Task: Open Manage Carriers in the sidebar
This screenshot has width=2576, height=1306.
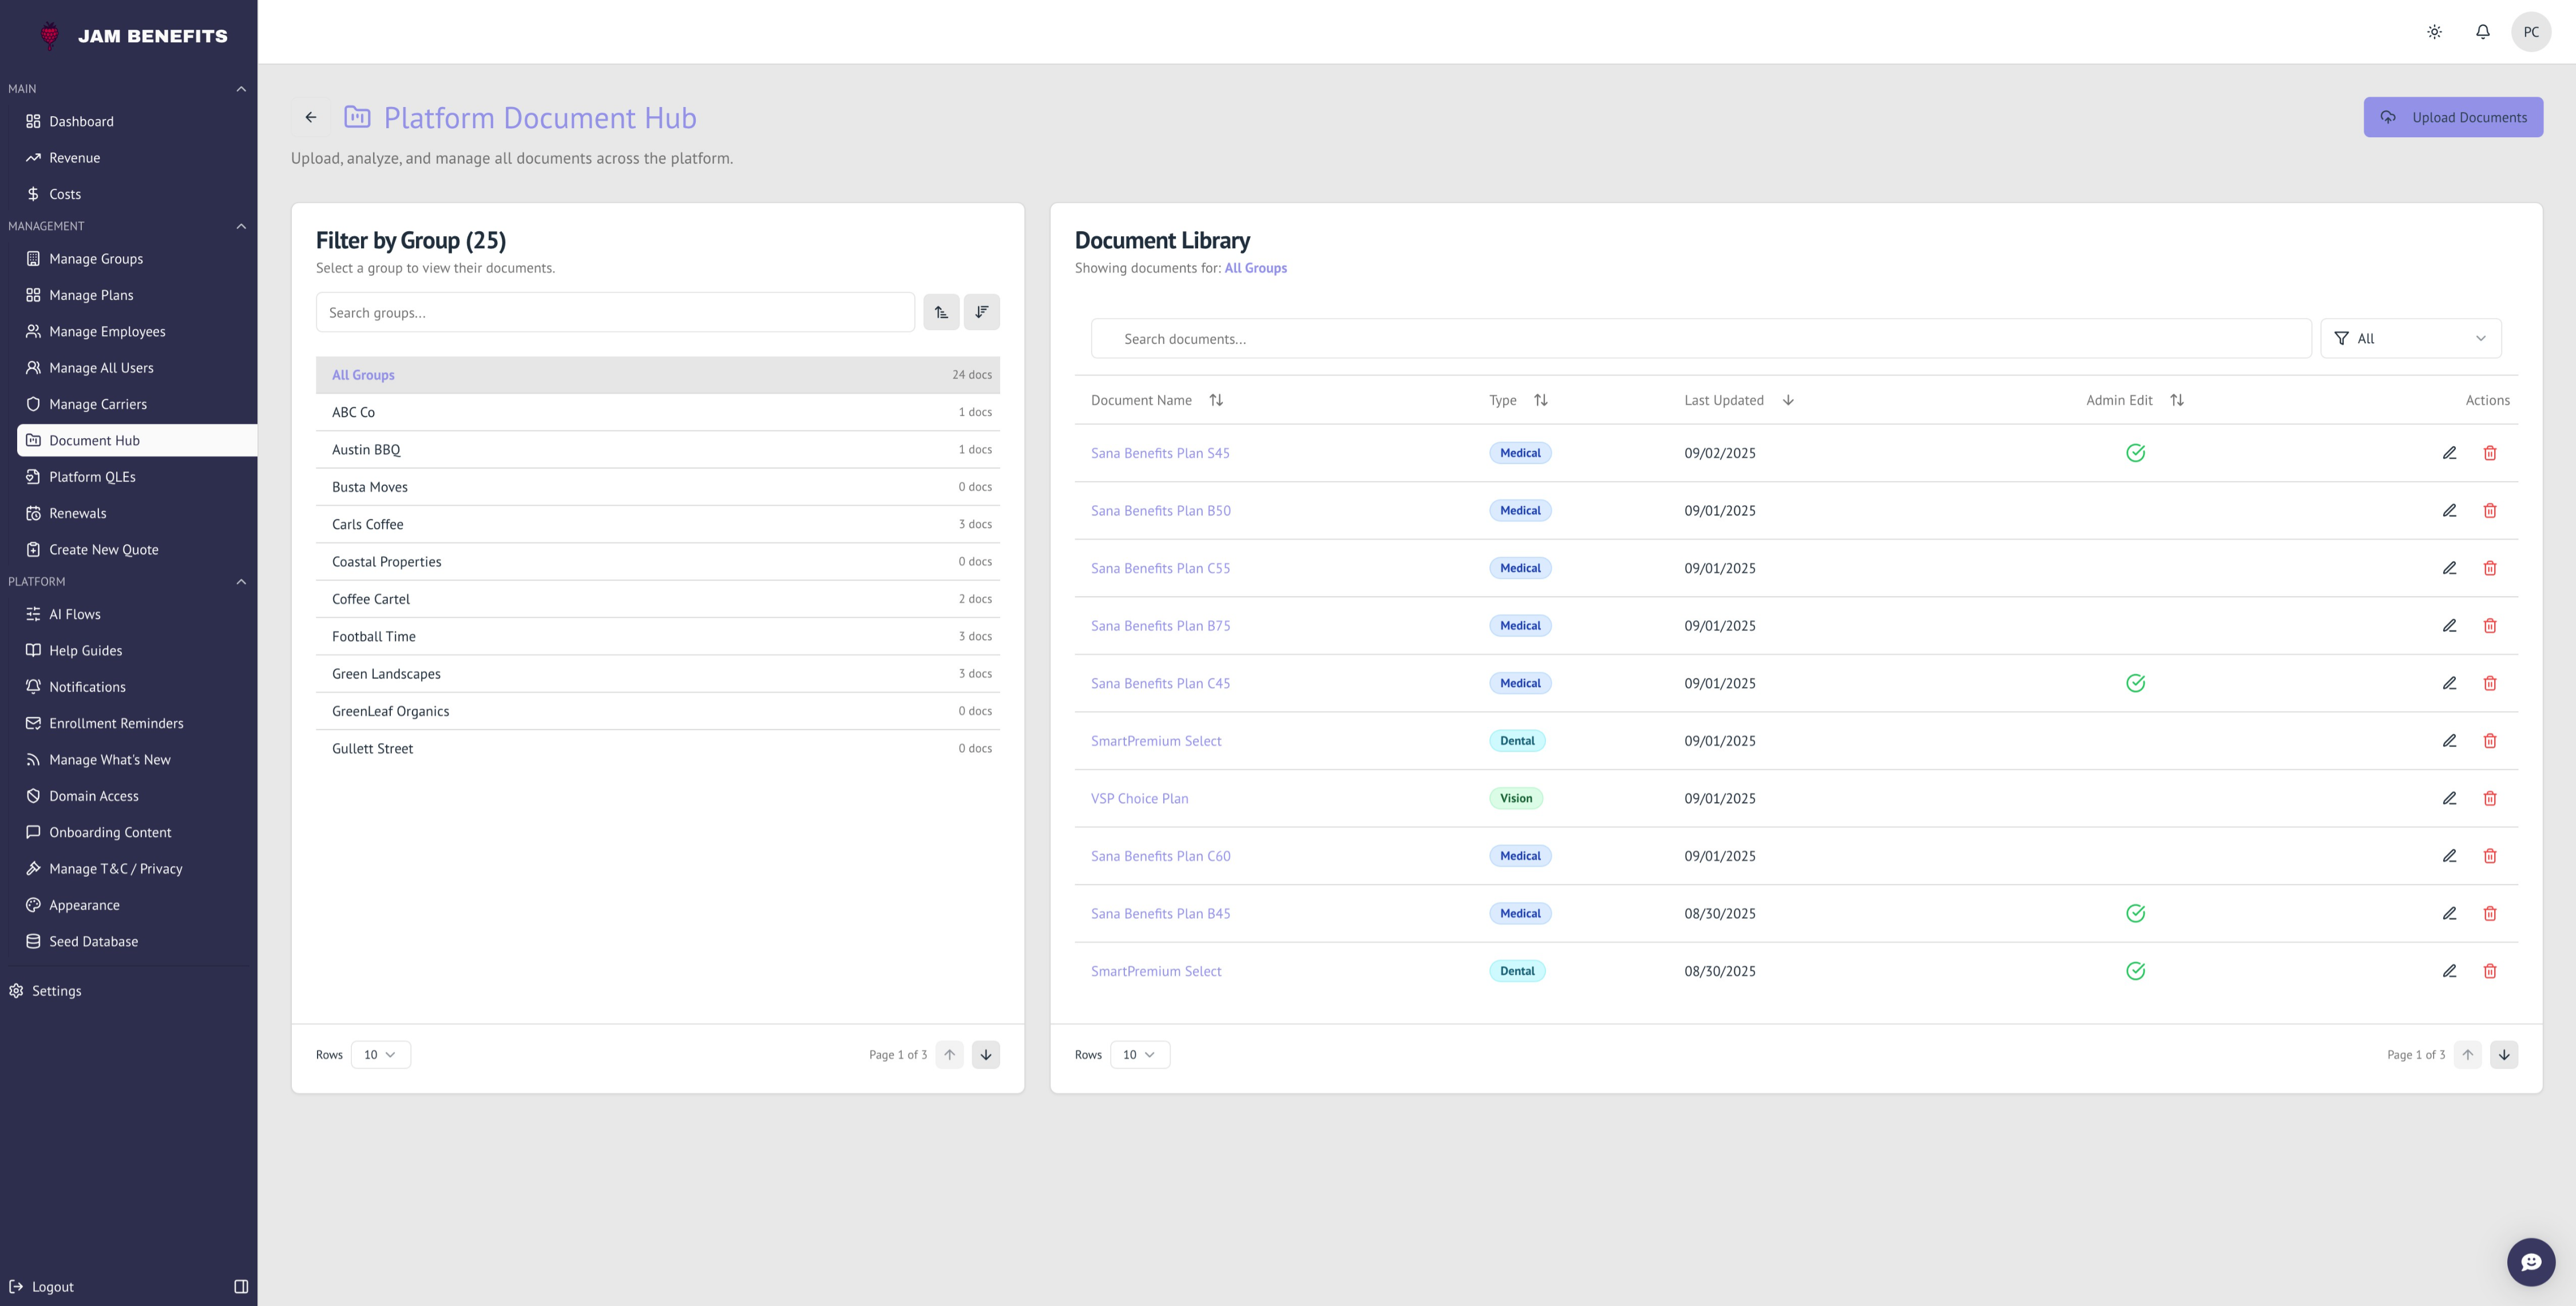Action: (x=98, y=404)
